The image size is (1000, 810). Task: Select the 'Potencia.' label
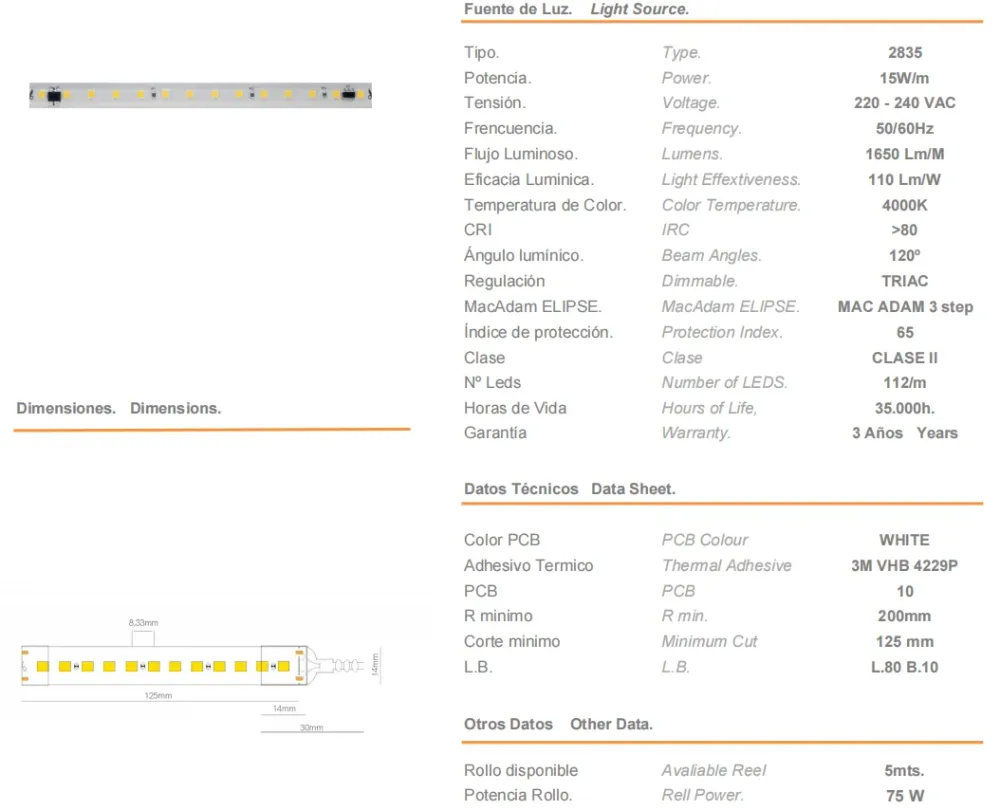click(497, 78)
